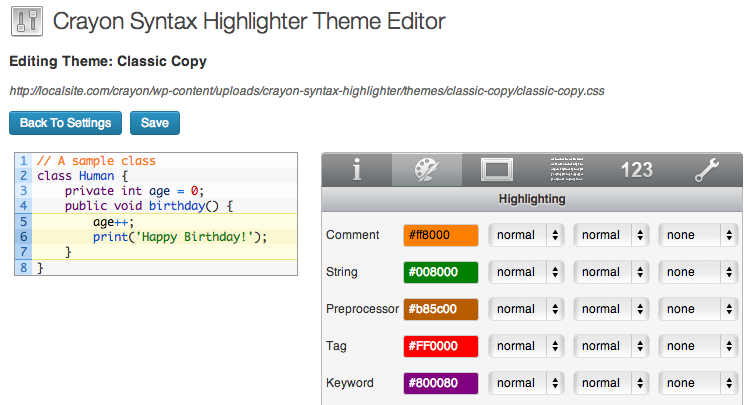
Task: Open Keyword none decoration dropdown
Action: point(698,383)
